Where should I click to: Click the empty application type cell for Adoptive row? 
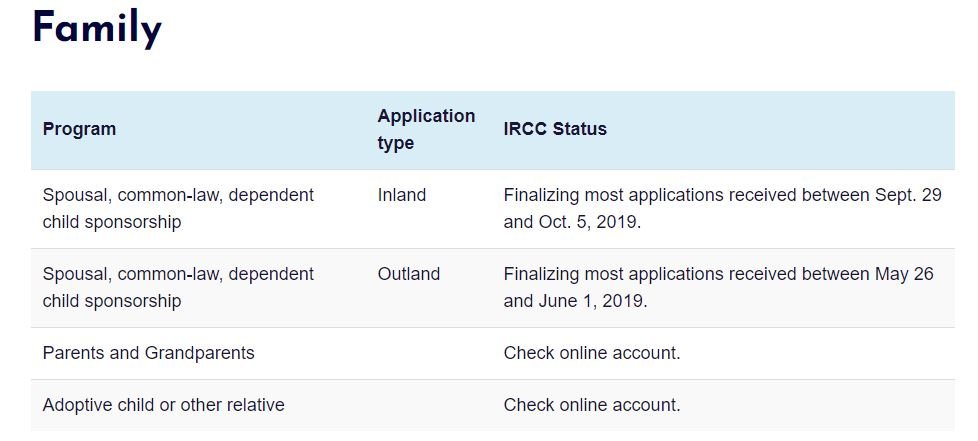[x=429, y=405]
